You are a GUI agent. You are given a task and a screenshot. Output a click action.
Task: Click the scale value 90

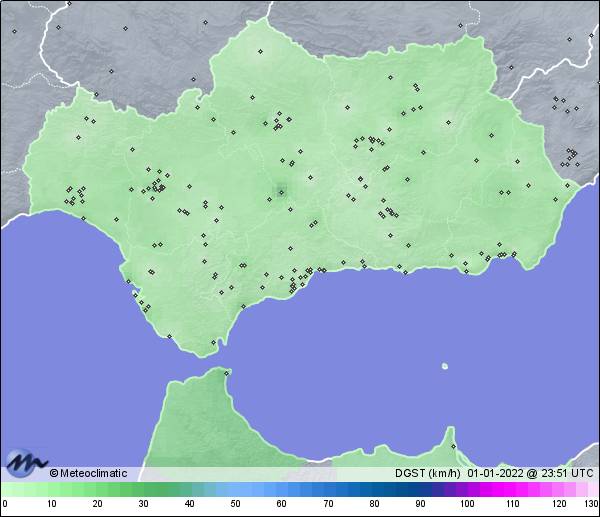click(x=420, y=504)
